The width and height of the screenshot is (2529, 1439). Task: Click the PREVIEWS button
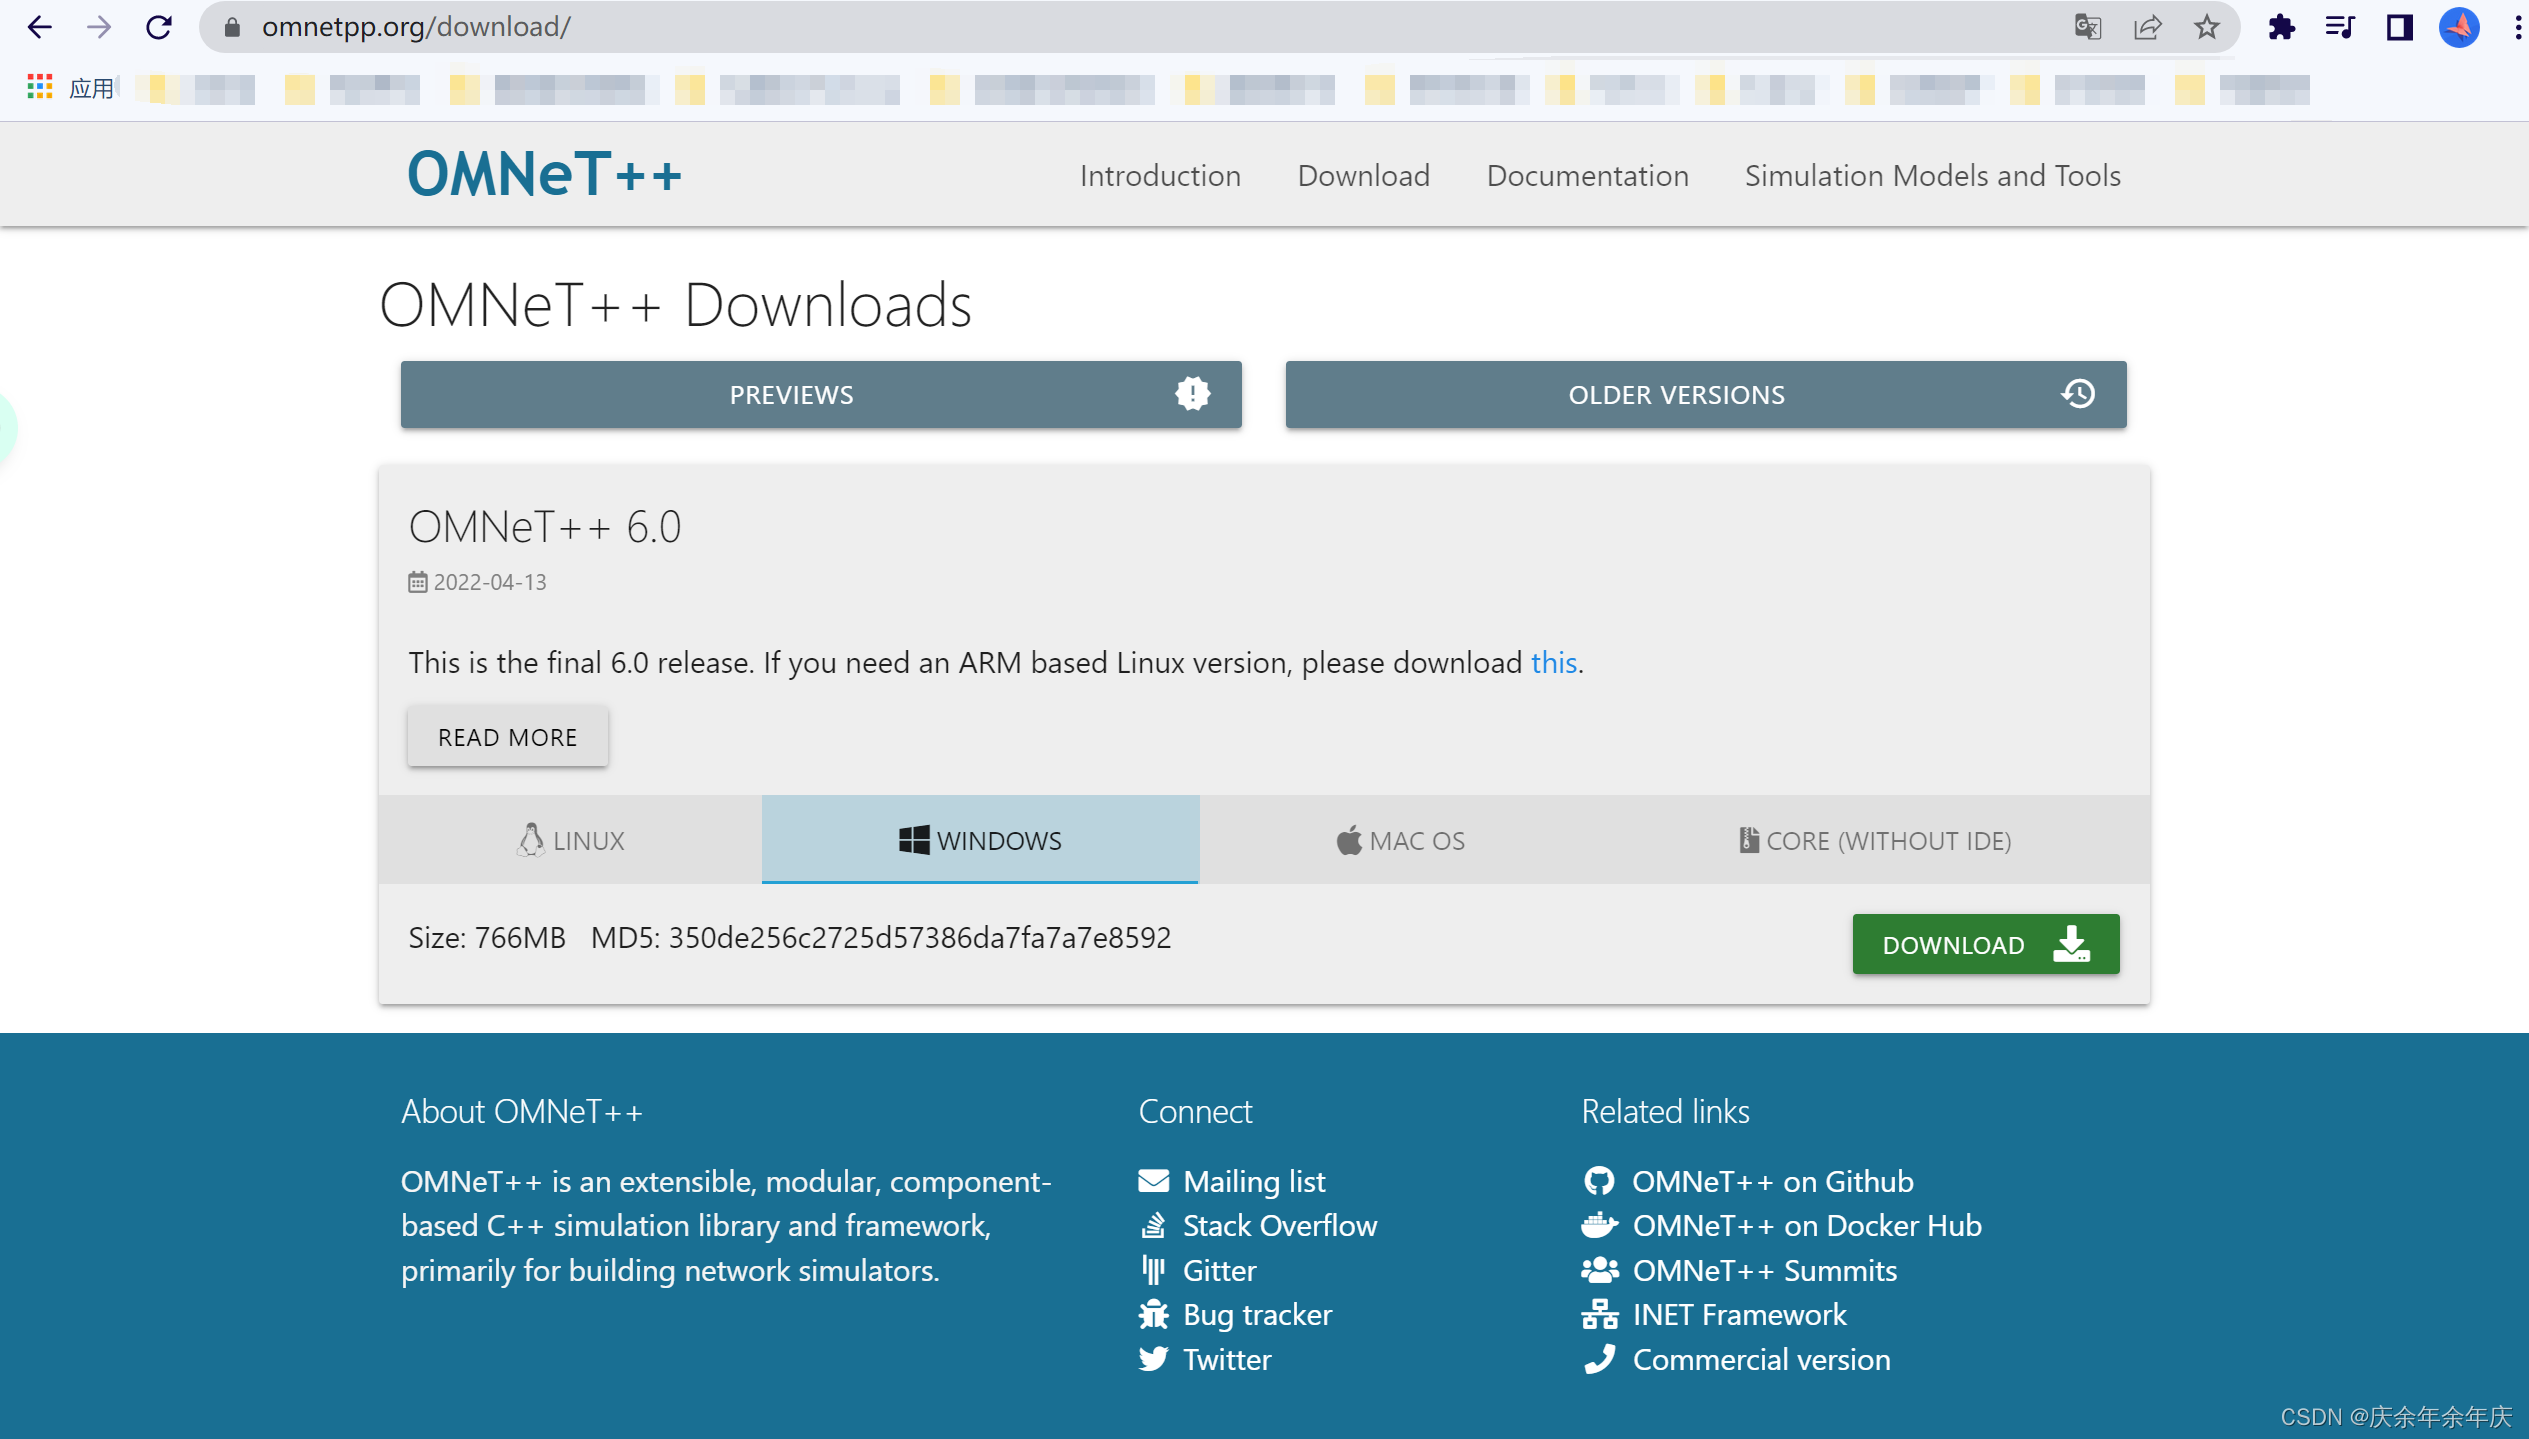click(821, 394)
